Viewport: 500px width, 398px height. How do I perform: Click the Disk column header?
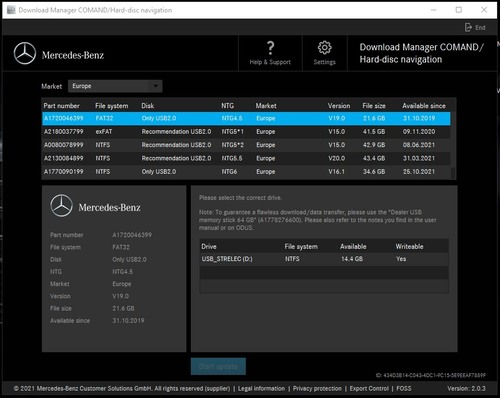(148, 106)
